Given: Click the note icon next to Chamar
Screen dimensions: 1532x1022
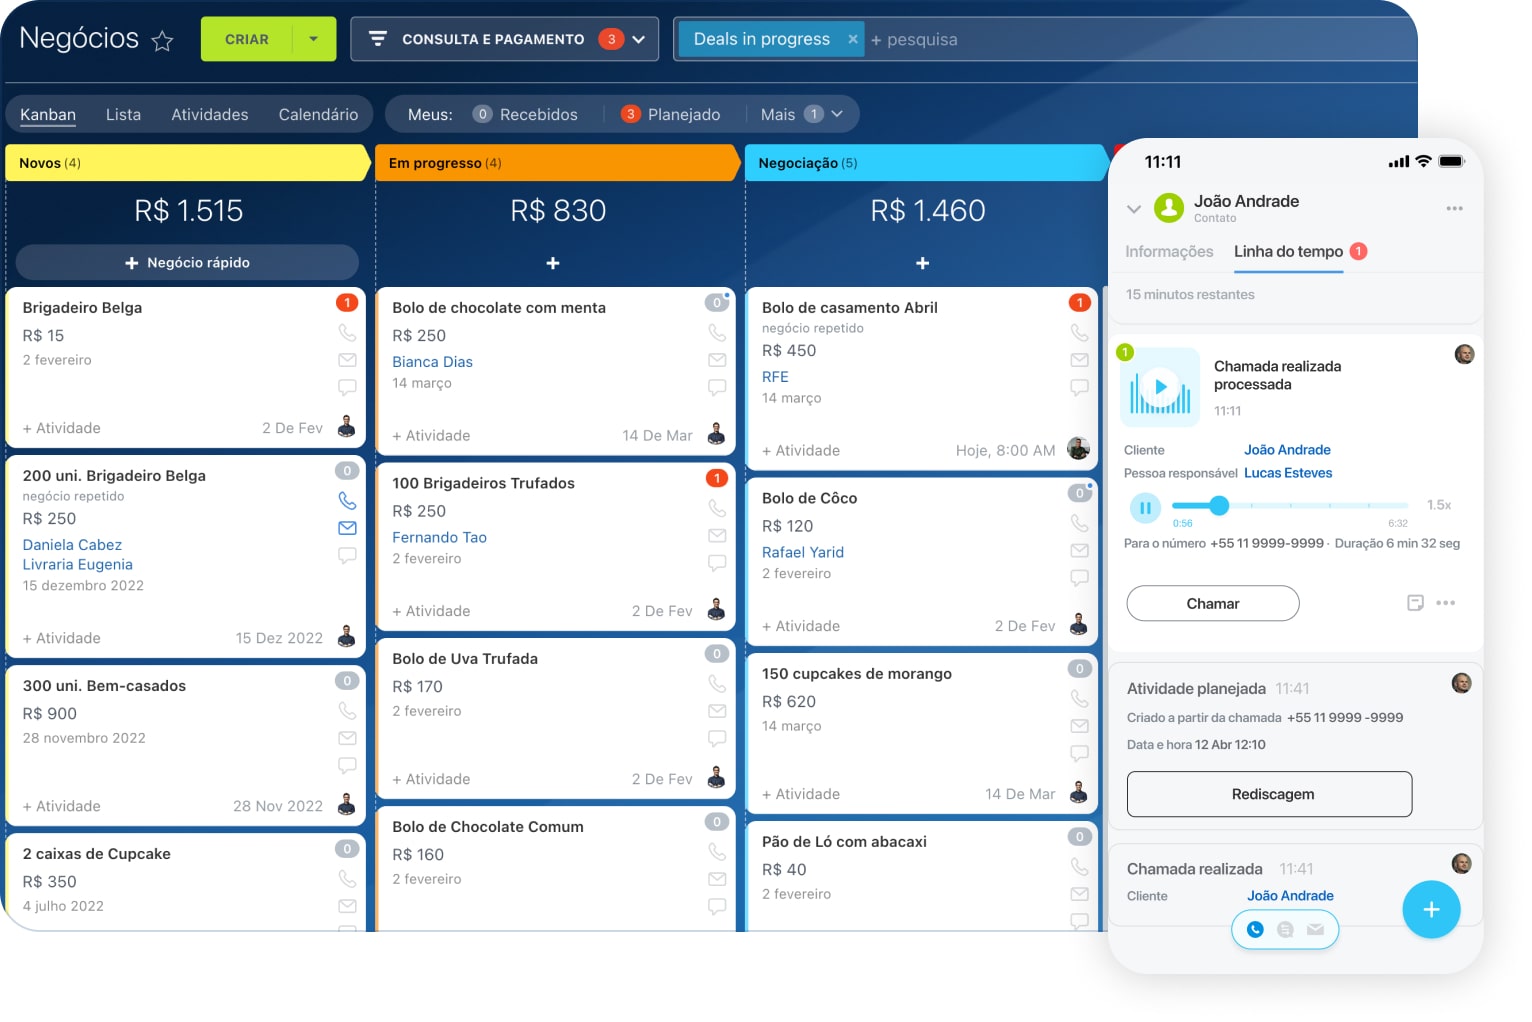Looking at the screenshot, I should pos(1415,603).
